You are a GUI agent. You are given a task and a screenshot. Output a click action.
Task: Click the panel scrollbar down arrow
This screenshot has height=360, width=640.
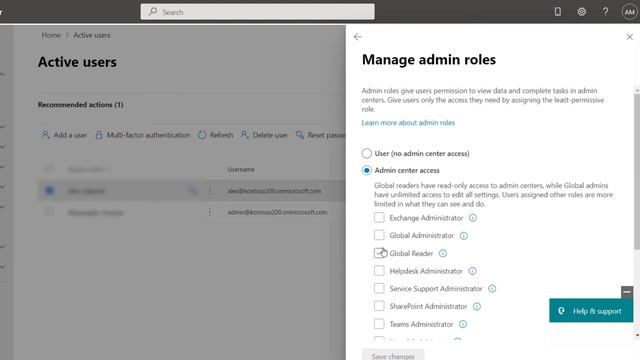[637, 336]
